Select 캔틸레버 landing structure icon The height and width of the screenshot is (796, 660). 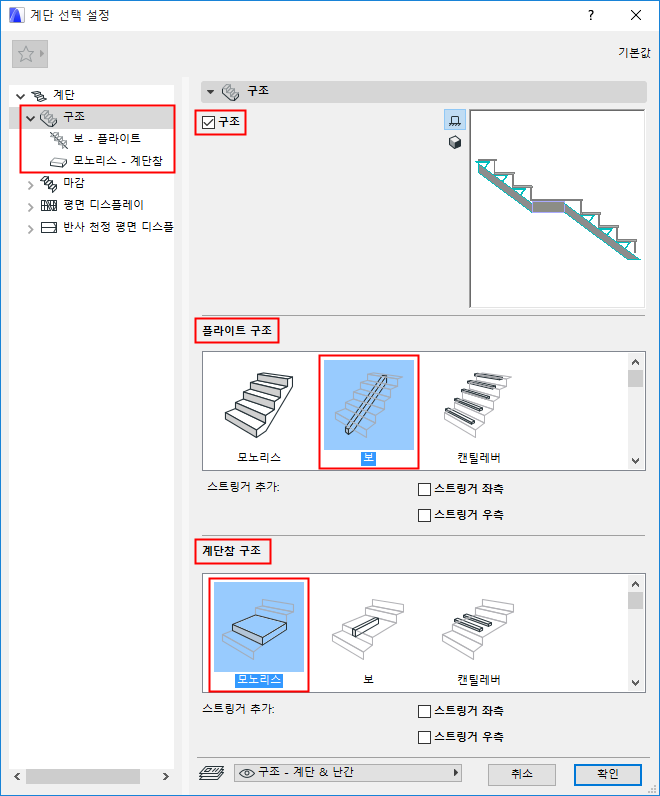[479, 635]
